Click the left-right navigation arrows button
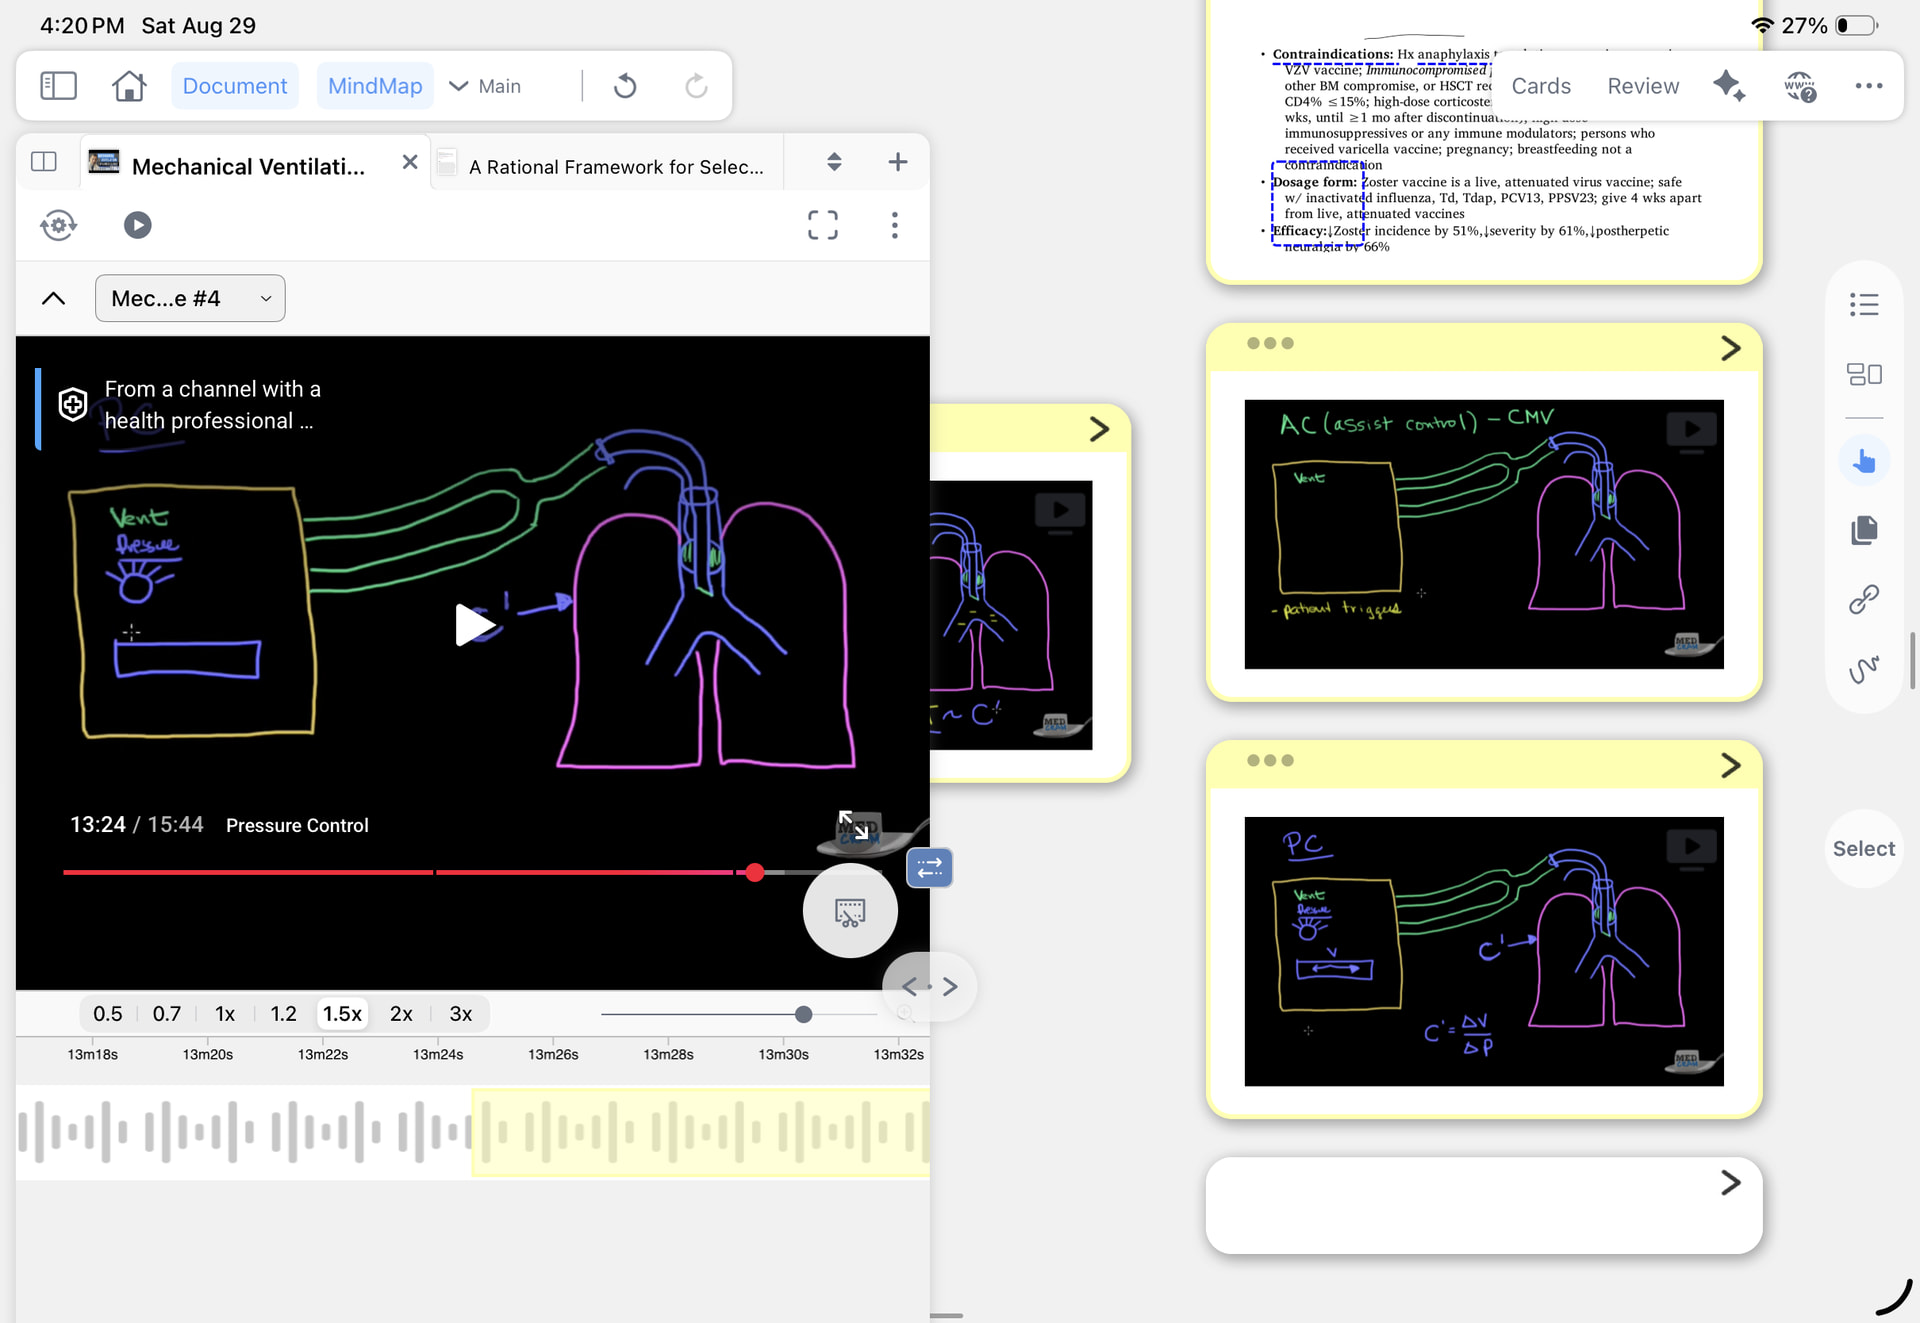Image resolution: width=1920 pixels, height=1323 pixels. 930,987
